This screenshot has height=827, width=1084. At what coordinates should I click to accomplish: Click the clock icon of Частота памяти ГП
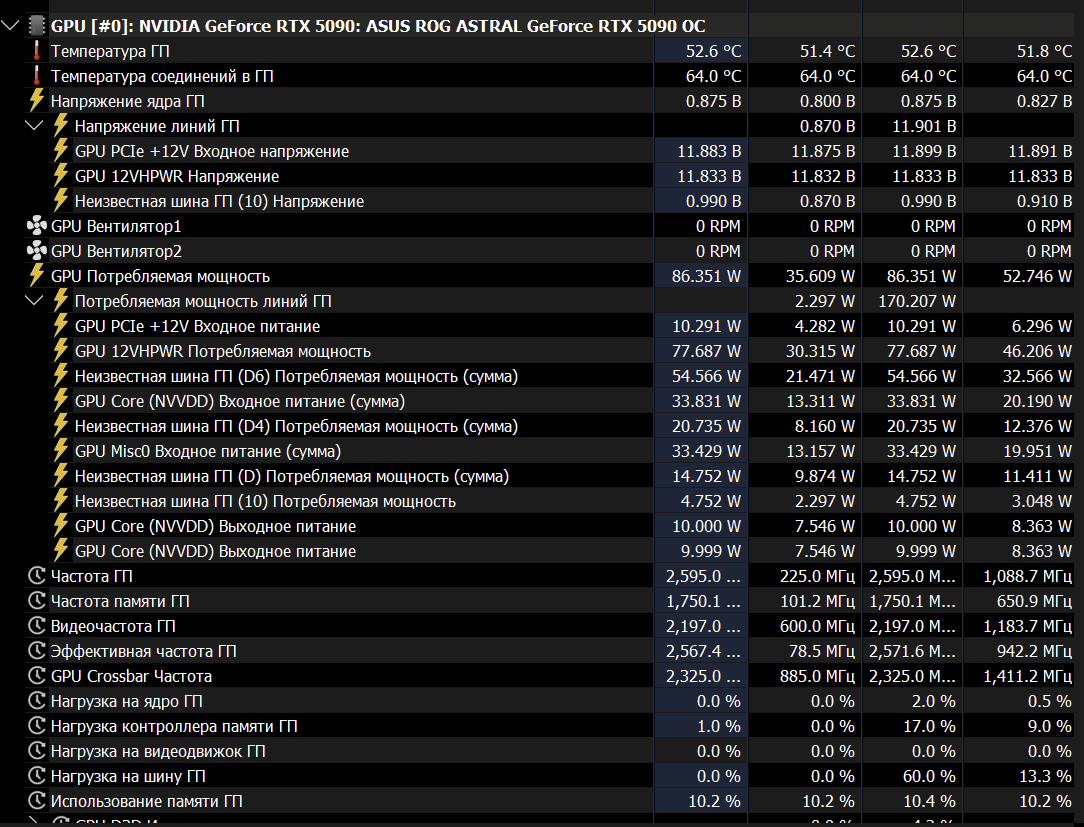point(37,600)
